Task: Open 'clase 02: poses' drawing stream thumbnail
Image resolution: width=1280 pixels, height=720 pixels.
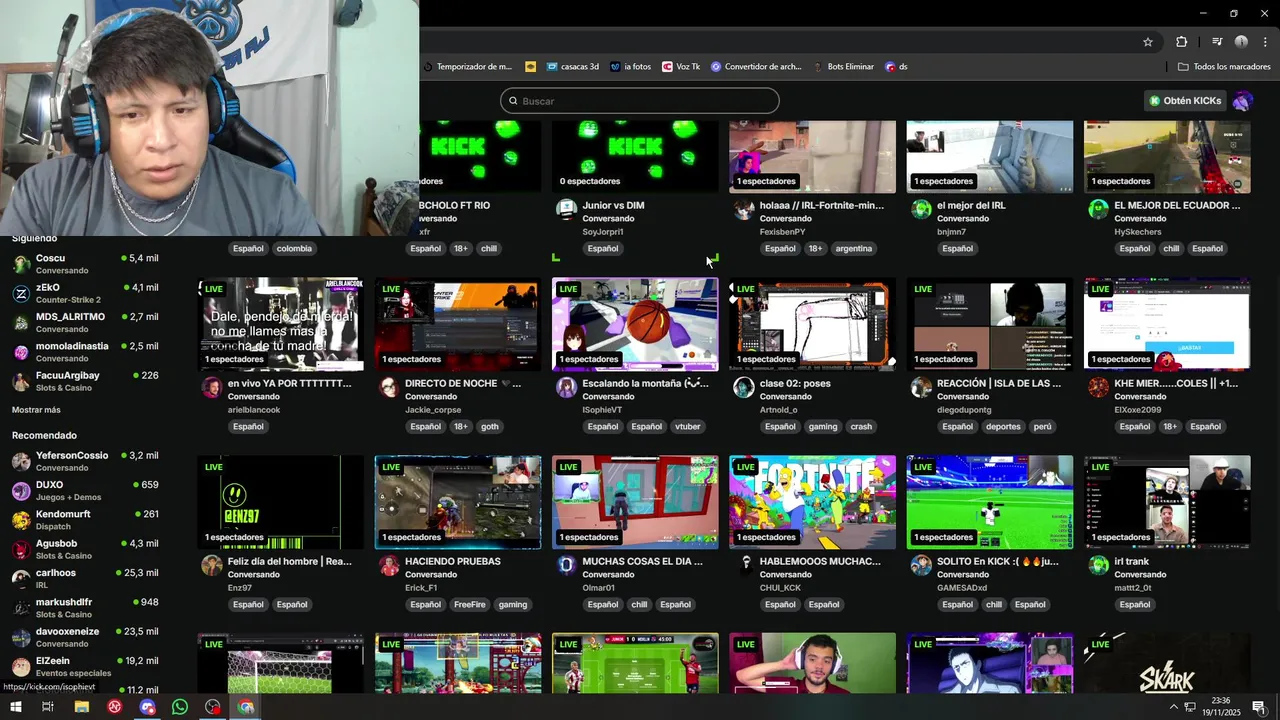Action: pos(812,325)
